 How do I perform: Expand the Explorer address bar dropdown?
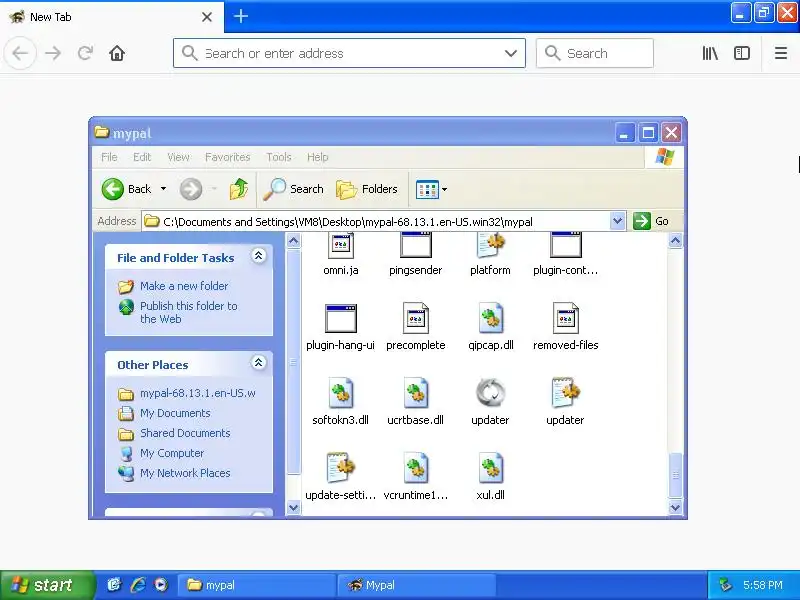617,221
